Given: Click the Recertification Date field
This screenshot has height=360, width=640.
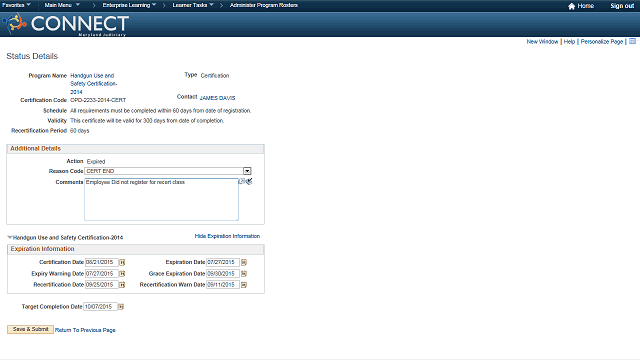Looking at the screenshot, I should (x=101, y=285).
